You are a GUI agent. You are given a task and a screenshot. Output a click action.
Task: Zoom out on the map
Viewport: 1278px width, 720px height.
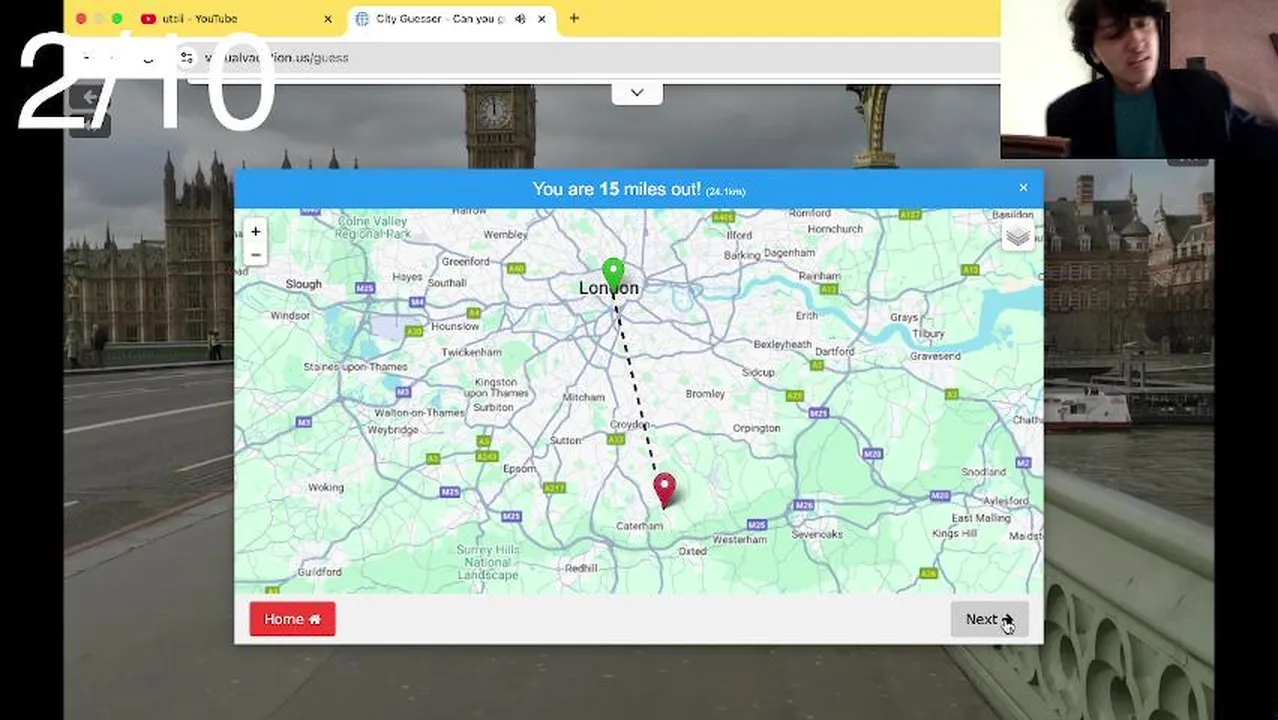click(256, 255)
